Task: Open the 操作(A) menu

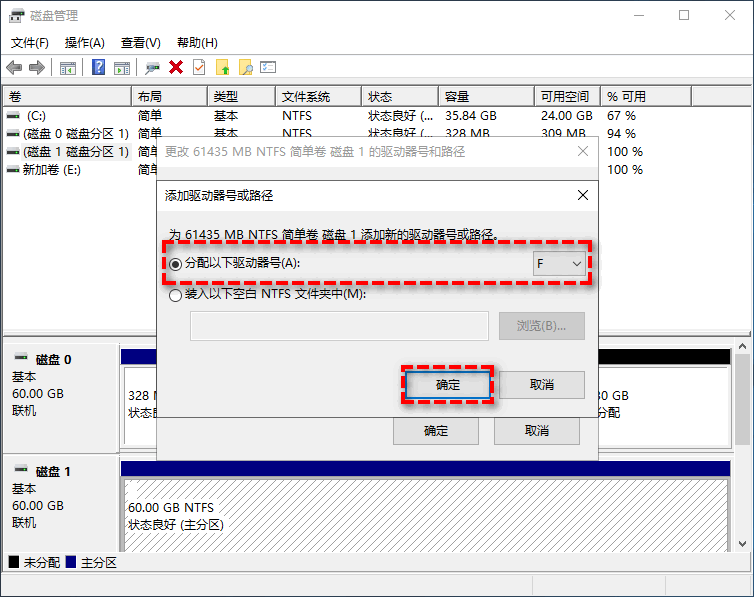Action: pyautogui.click(x=85, y=43)
